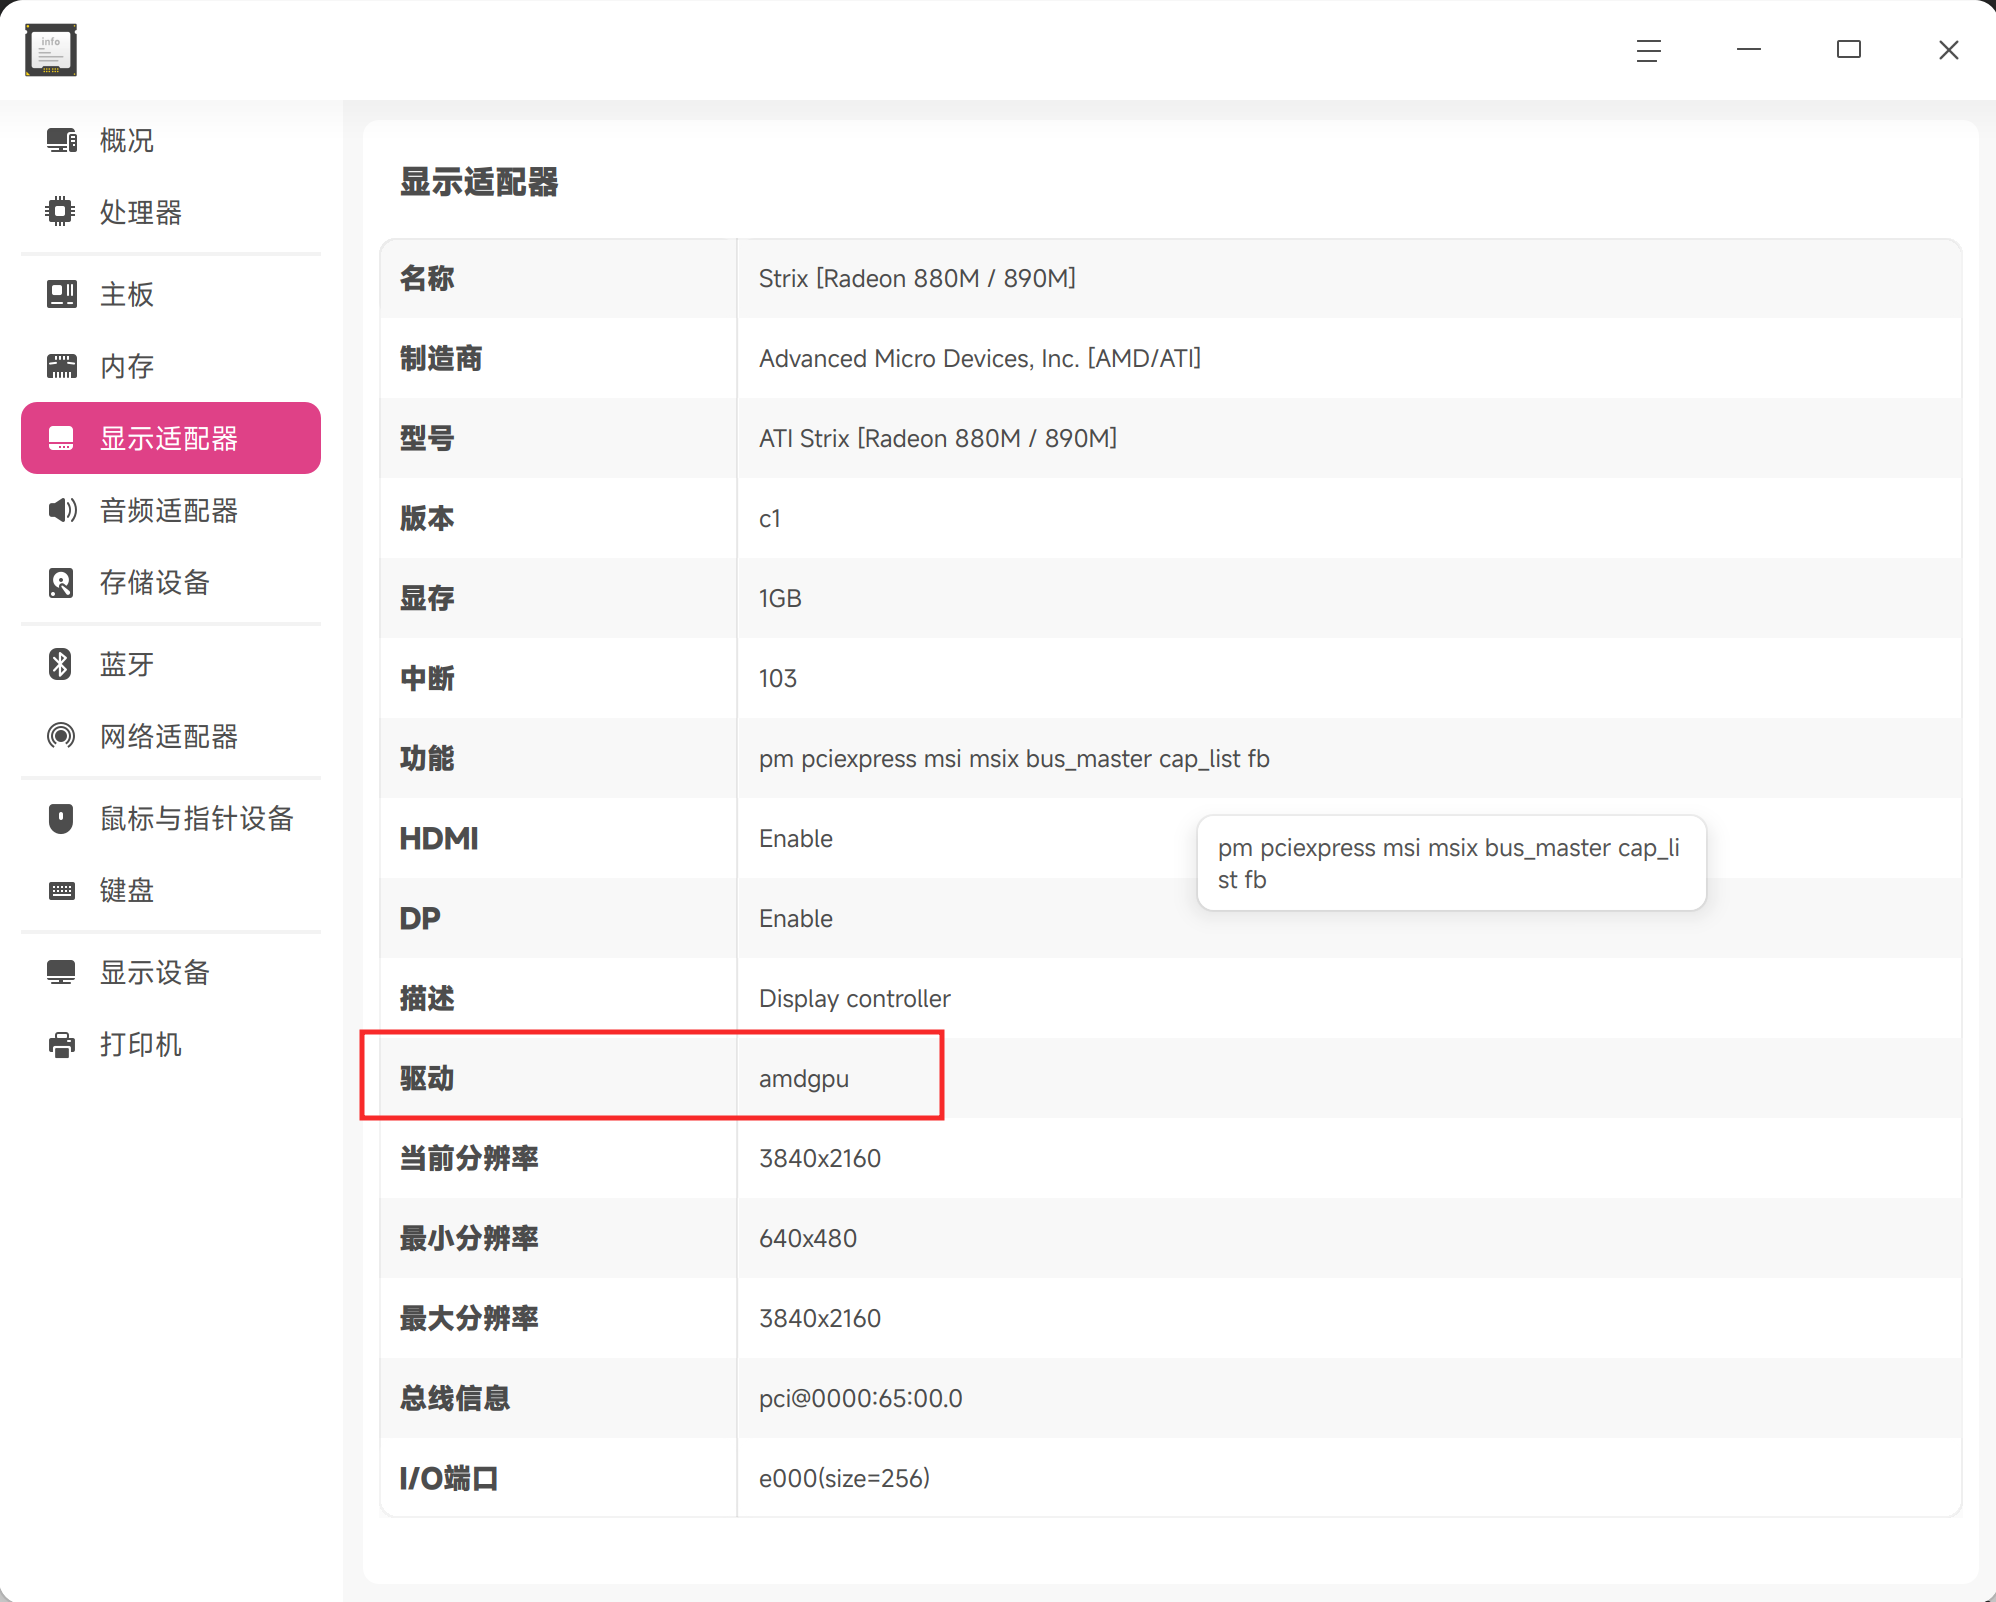The height and width of the screenshot is (1602, 1996).
Task: Click the 鼠标与指针设备 mouse icon
Action: click(61, 818)
